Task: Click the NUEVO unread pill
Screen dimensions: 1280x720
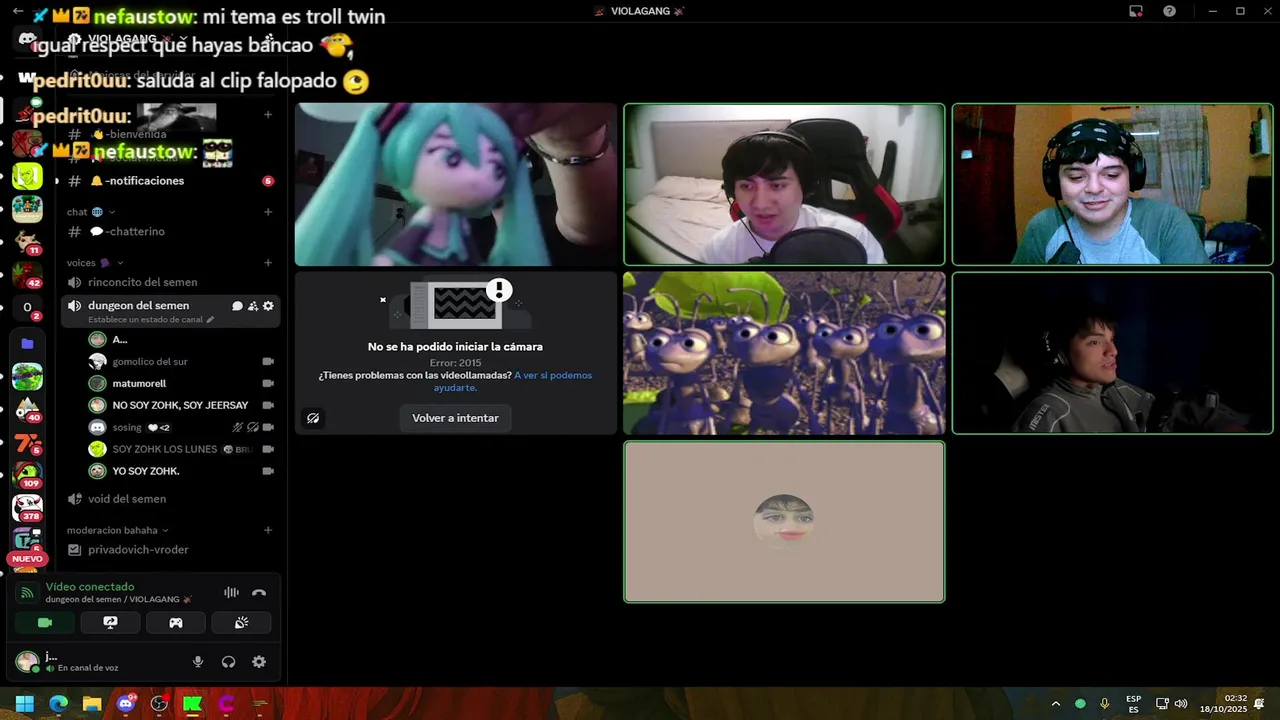Action: [27, 559]
